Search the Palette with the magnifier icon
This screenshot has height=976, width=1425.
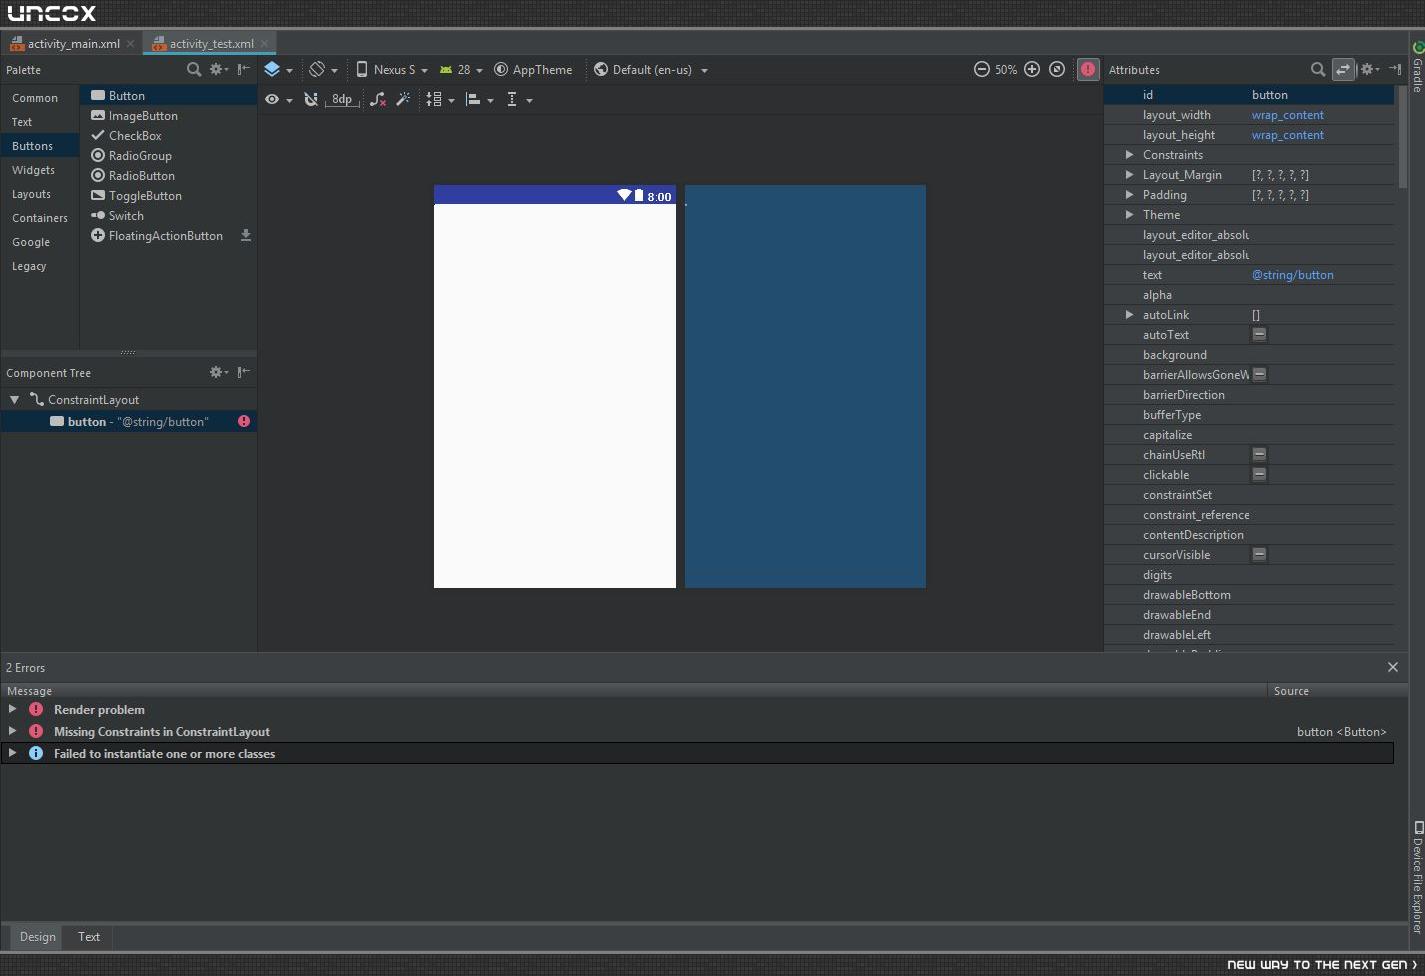tap(194, 69)
